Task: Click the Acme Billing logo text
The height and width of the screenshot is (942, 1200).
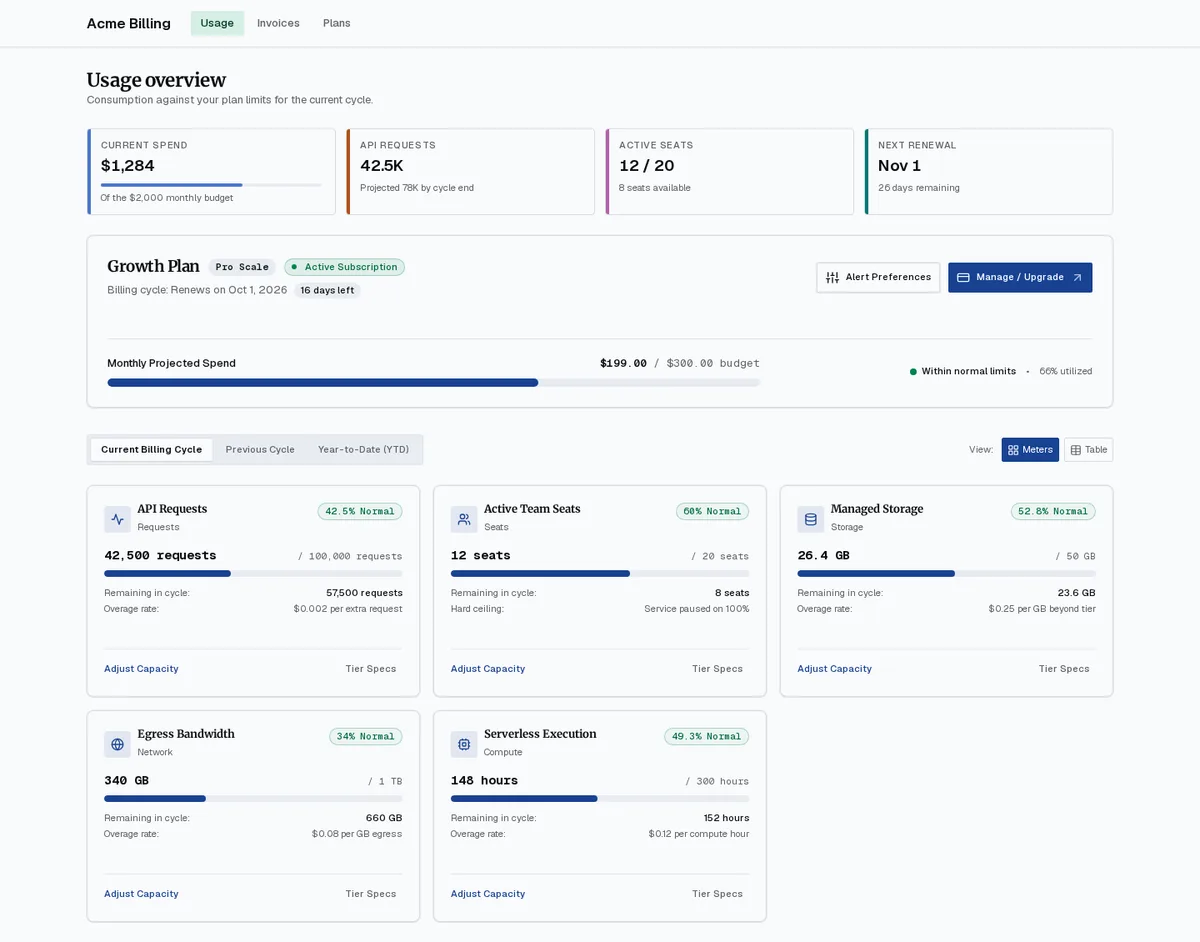Action: [129, 23]
